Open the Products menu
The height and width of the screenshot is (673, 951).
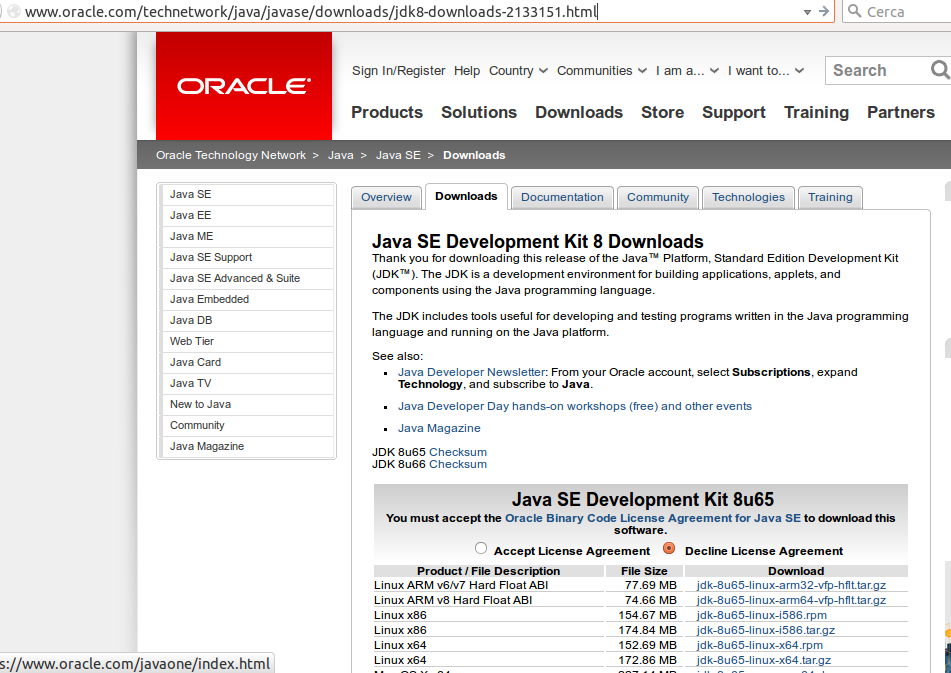tap(387, 112)
